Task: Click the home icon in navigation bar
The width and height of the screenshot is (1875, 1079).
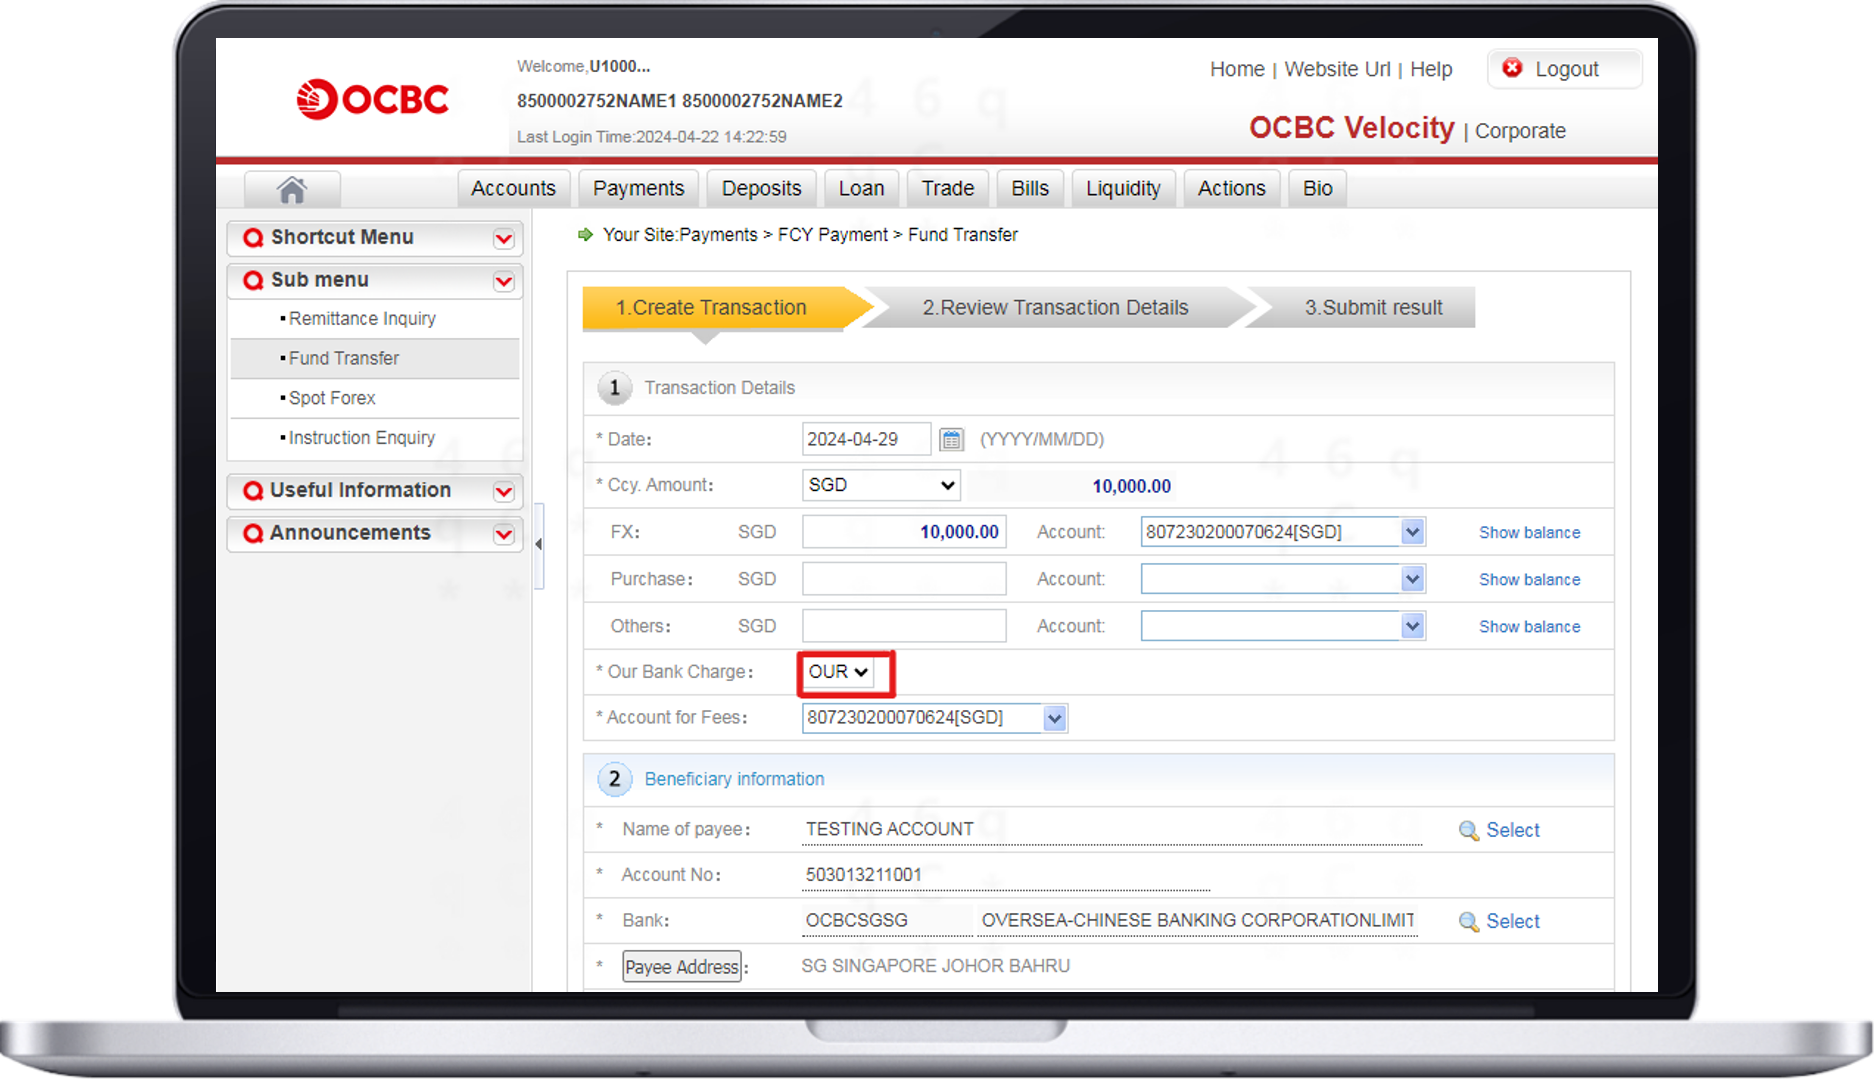Action: 292,189
